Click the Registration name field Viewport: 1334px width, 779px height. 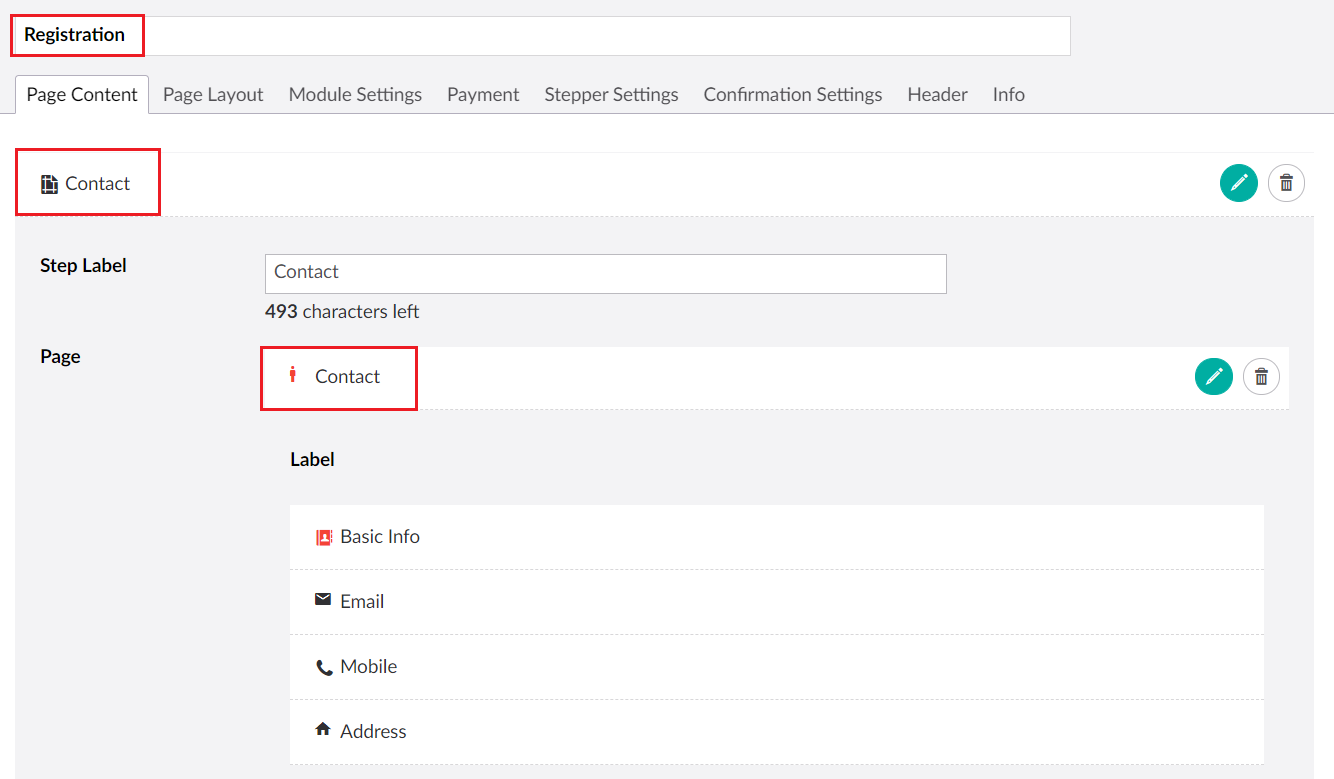click(540, 35)
